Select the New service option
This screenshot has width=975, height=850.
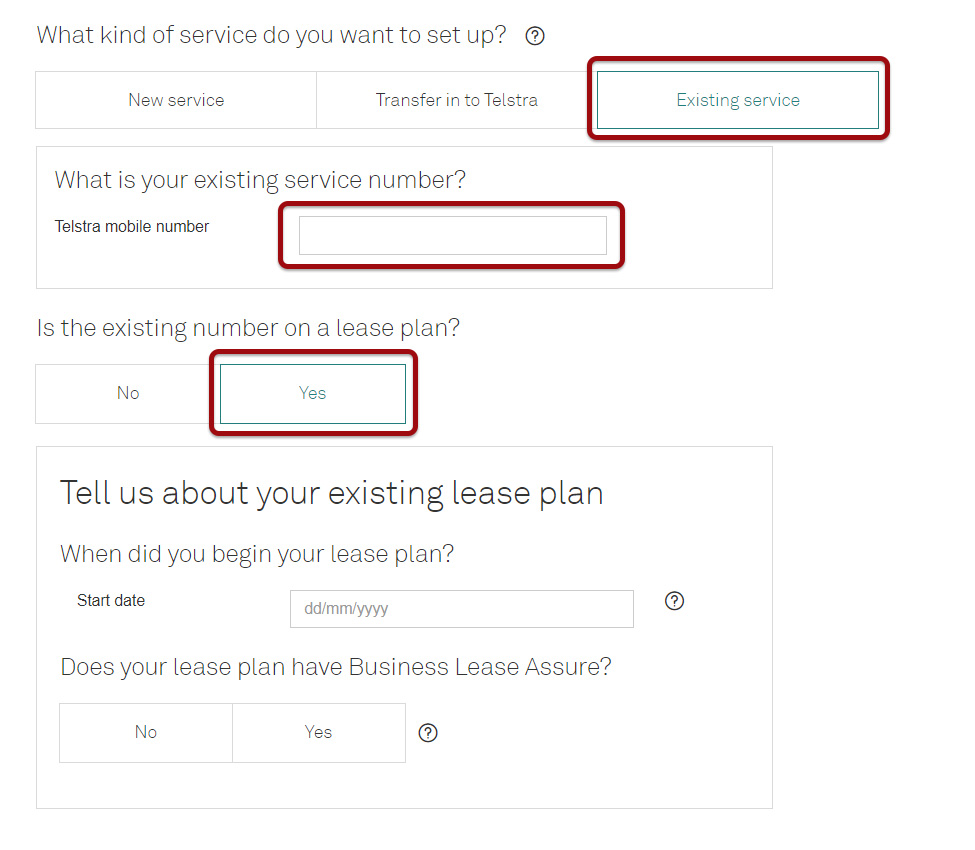[176, 100]
